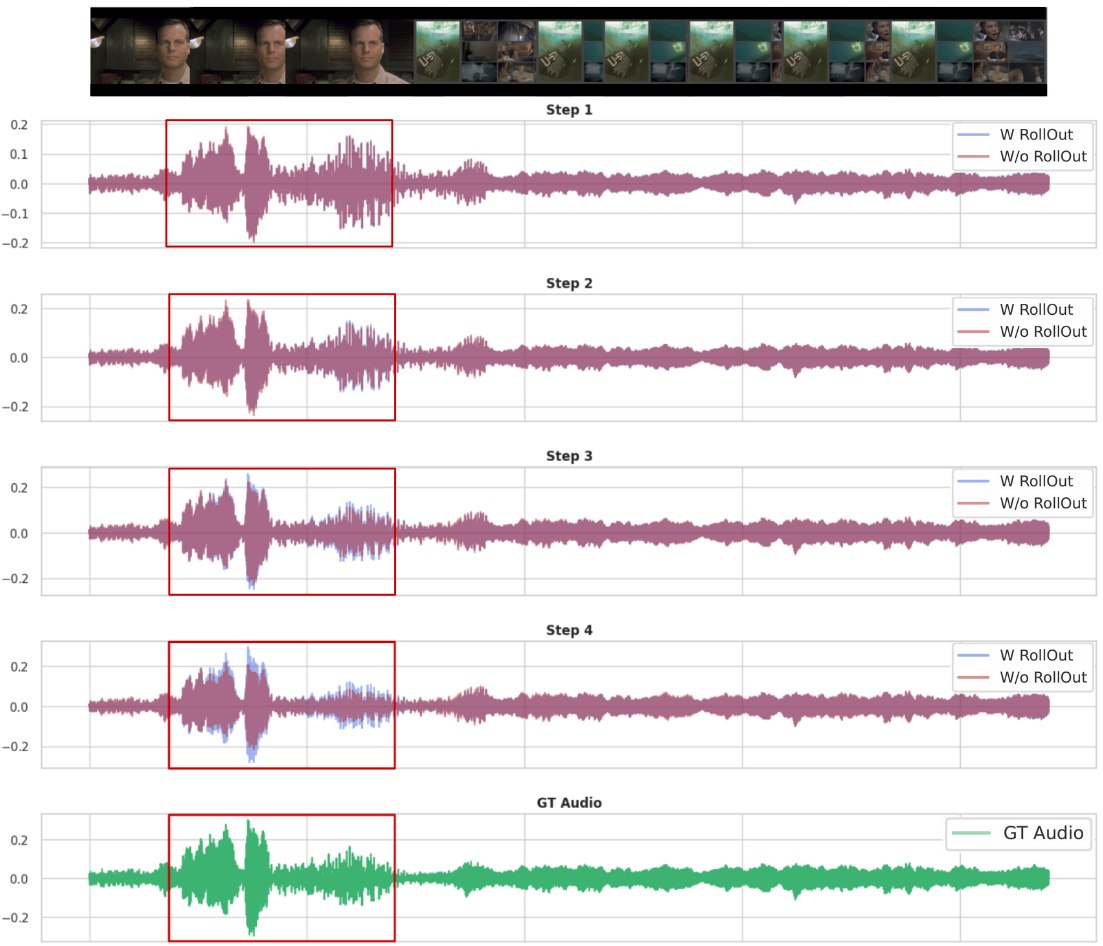Click the "Step 2" plot title
The width and height of the screenshot is (1103, 946).
point(569,283)
